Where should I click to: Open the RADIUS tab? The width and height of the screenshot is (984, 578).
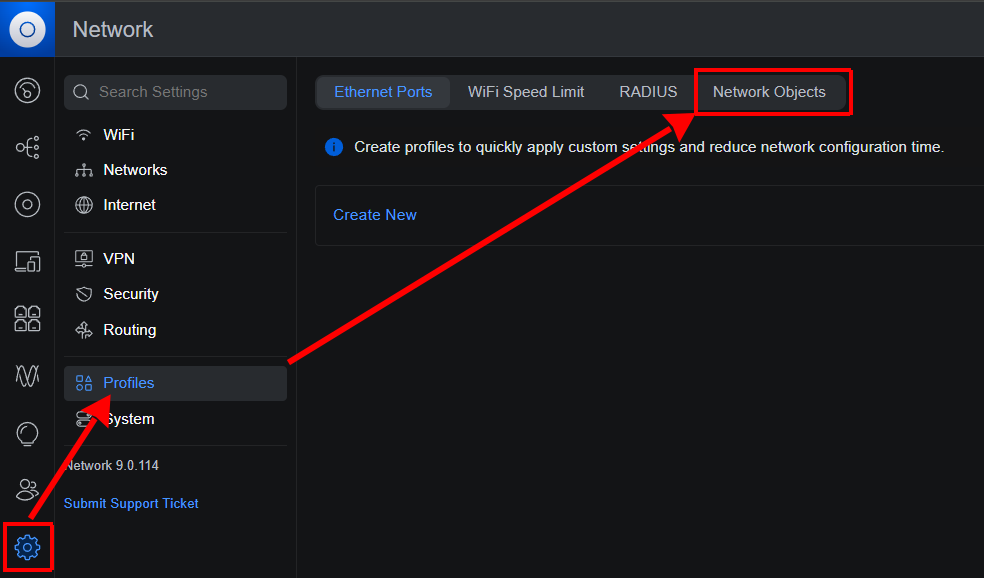coord(648,91)
